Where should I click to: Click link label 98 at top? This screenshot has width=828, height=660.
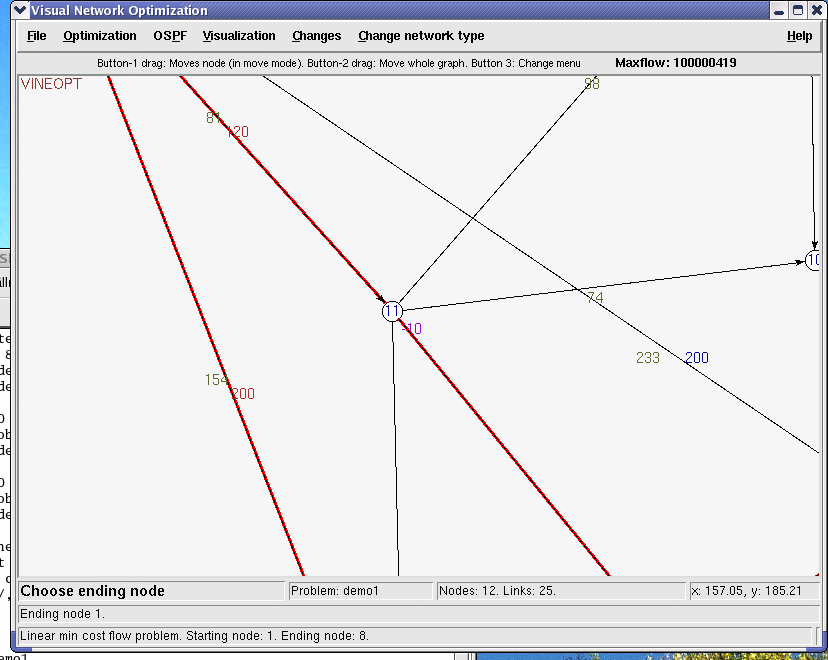[592, 84]
